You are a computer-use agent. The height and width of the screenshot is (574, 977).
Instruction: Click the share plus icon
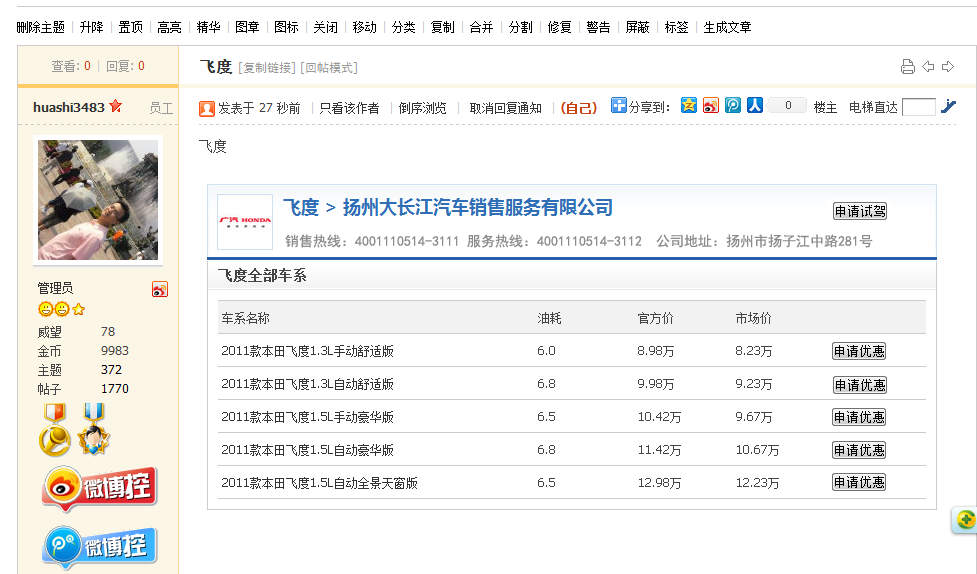[619, 105]
